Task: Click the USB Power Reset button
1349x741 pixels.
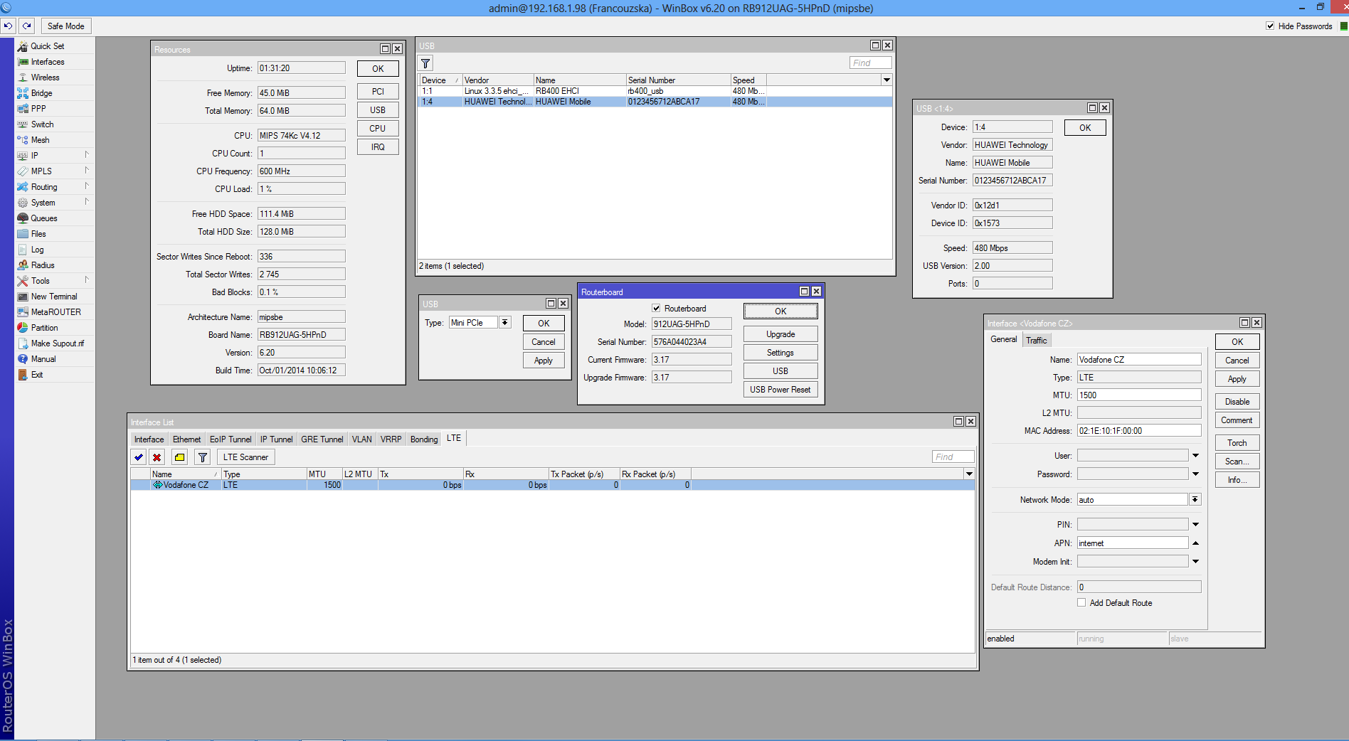Action: click(x=780, y=389)
